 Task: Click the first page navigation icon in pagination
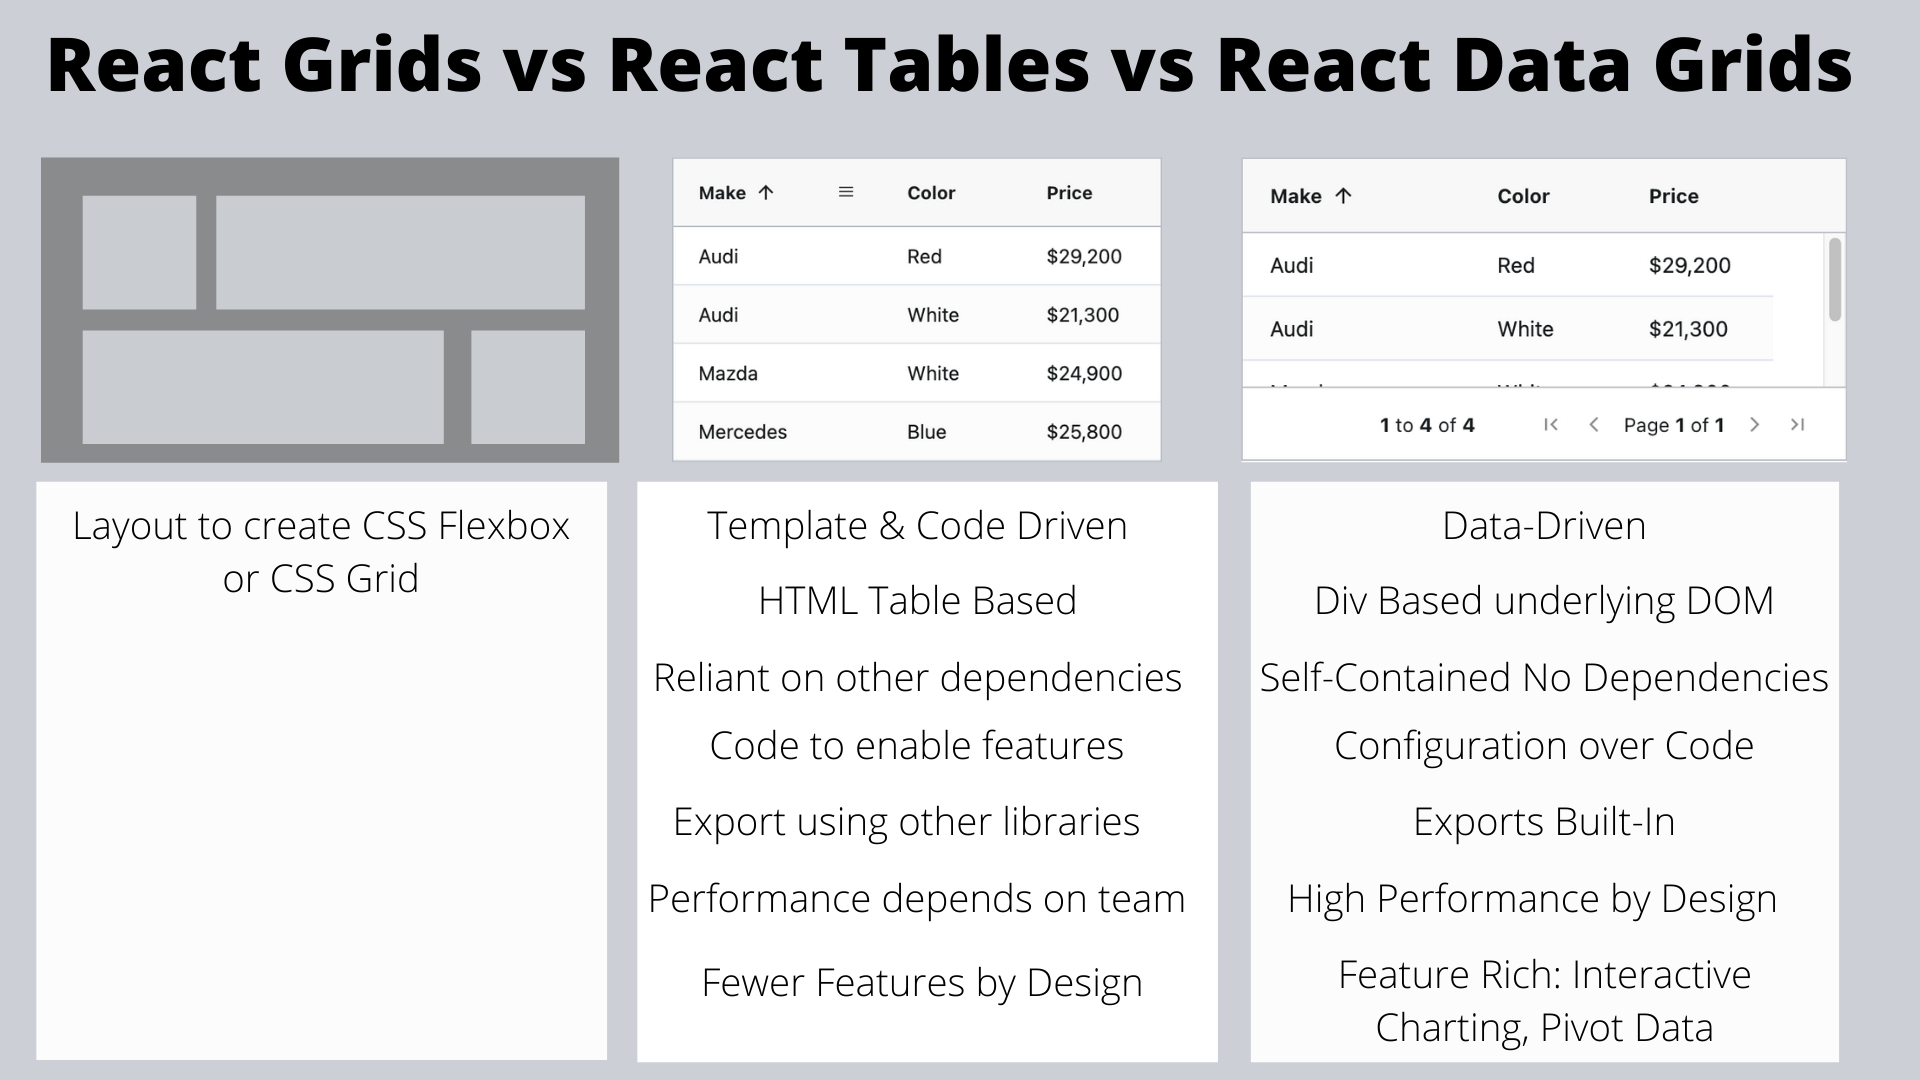pyautogui.click(x=1552, y=423)
